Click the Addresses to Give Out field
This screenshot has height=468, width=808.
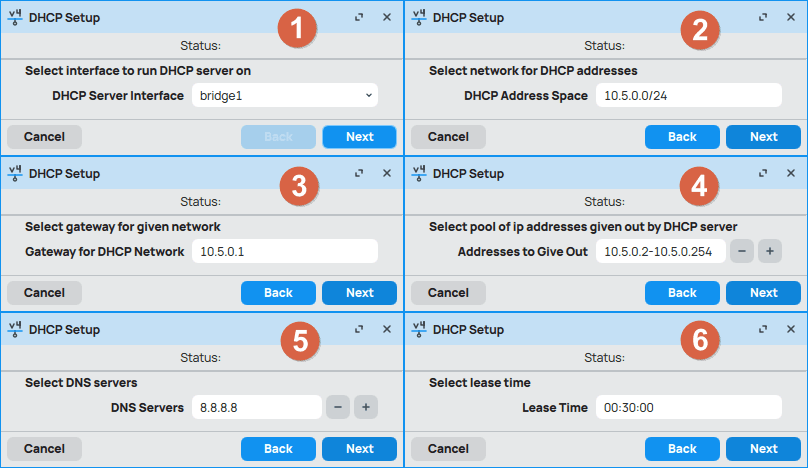[x=659, y=251]
